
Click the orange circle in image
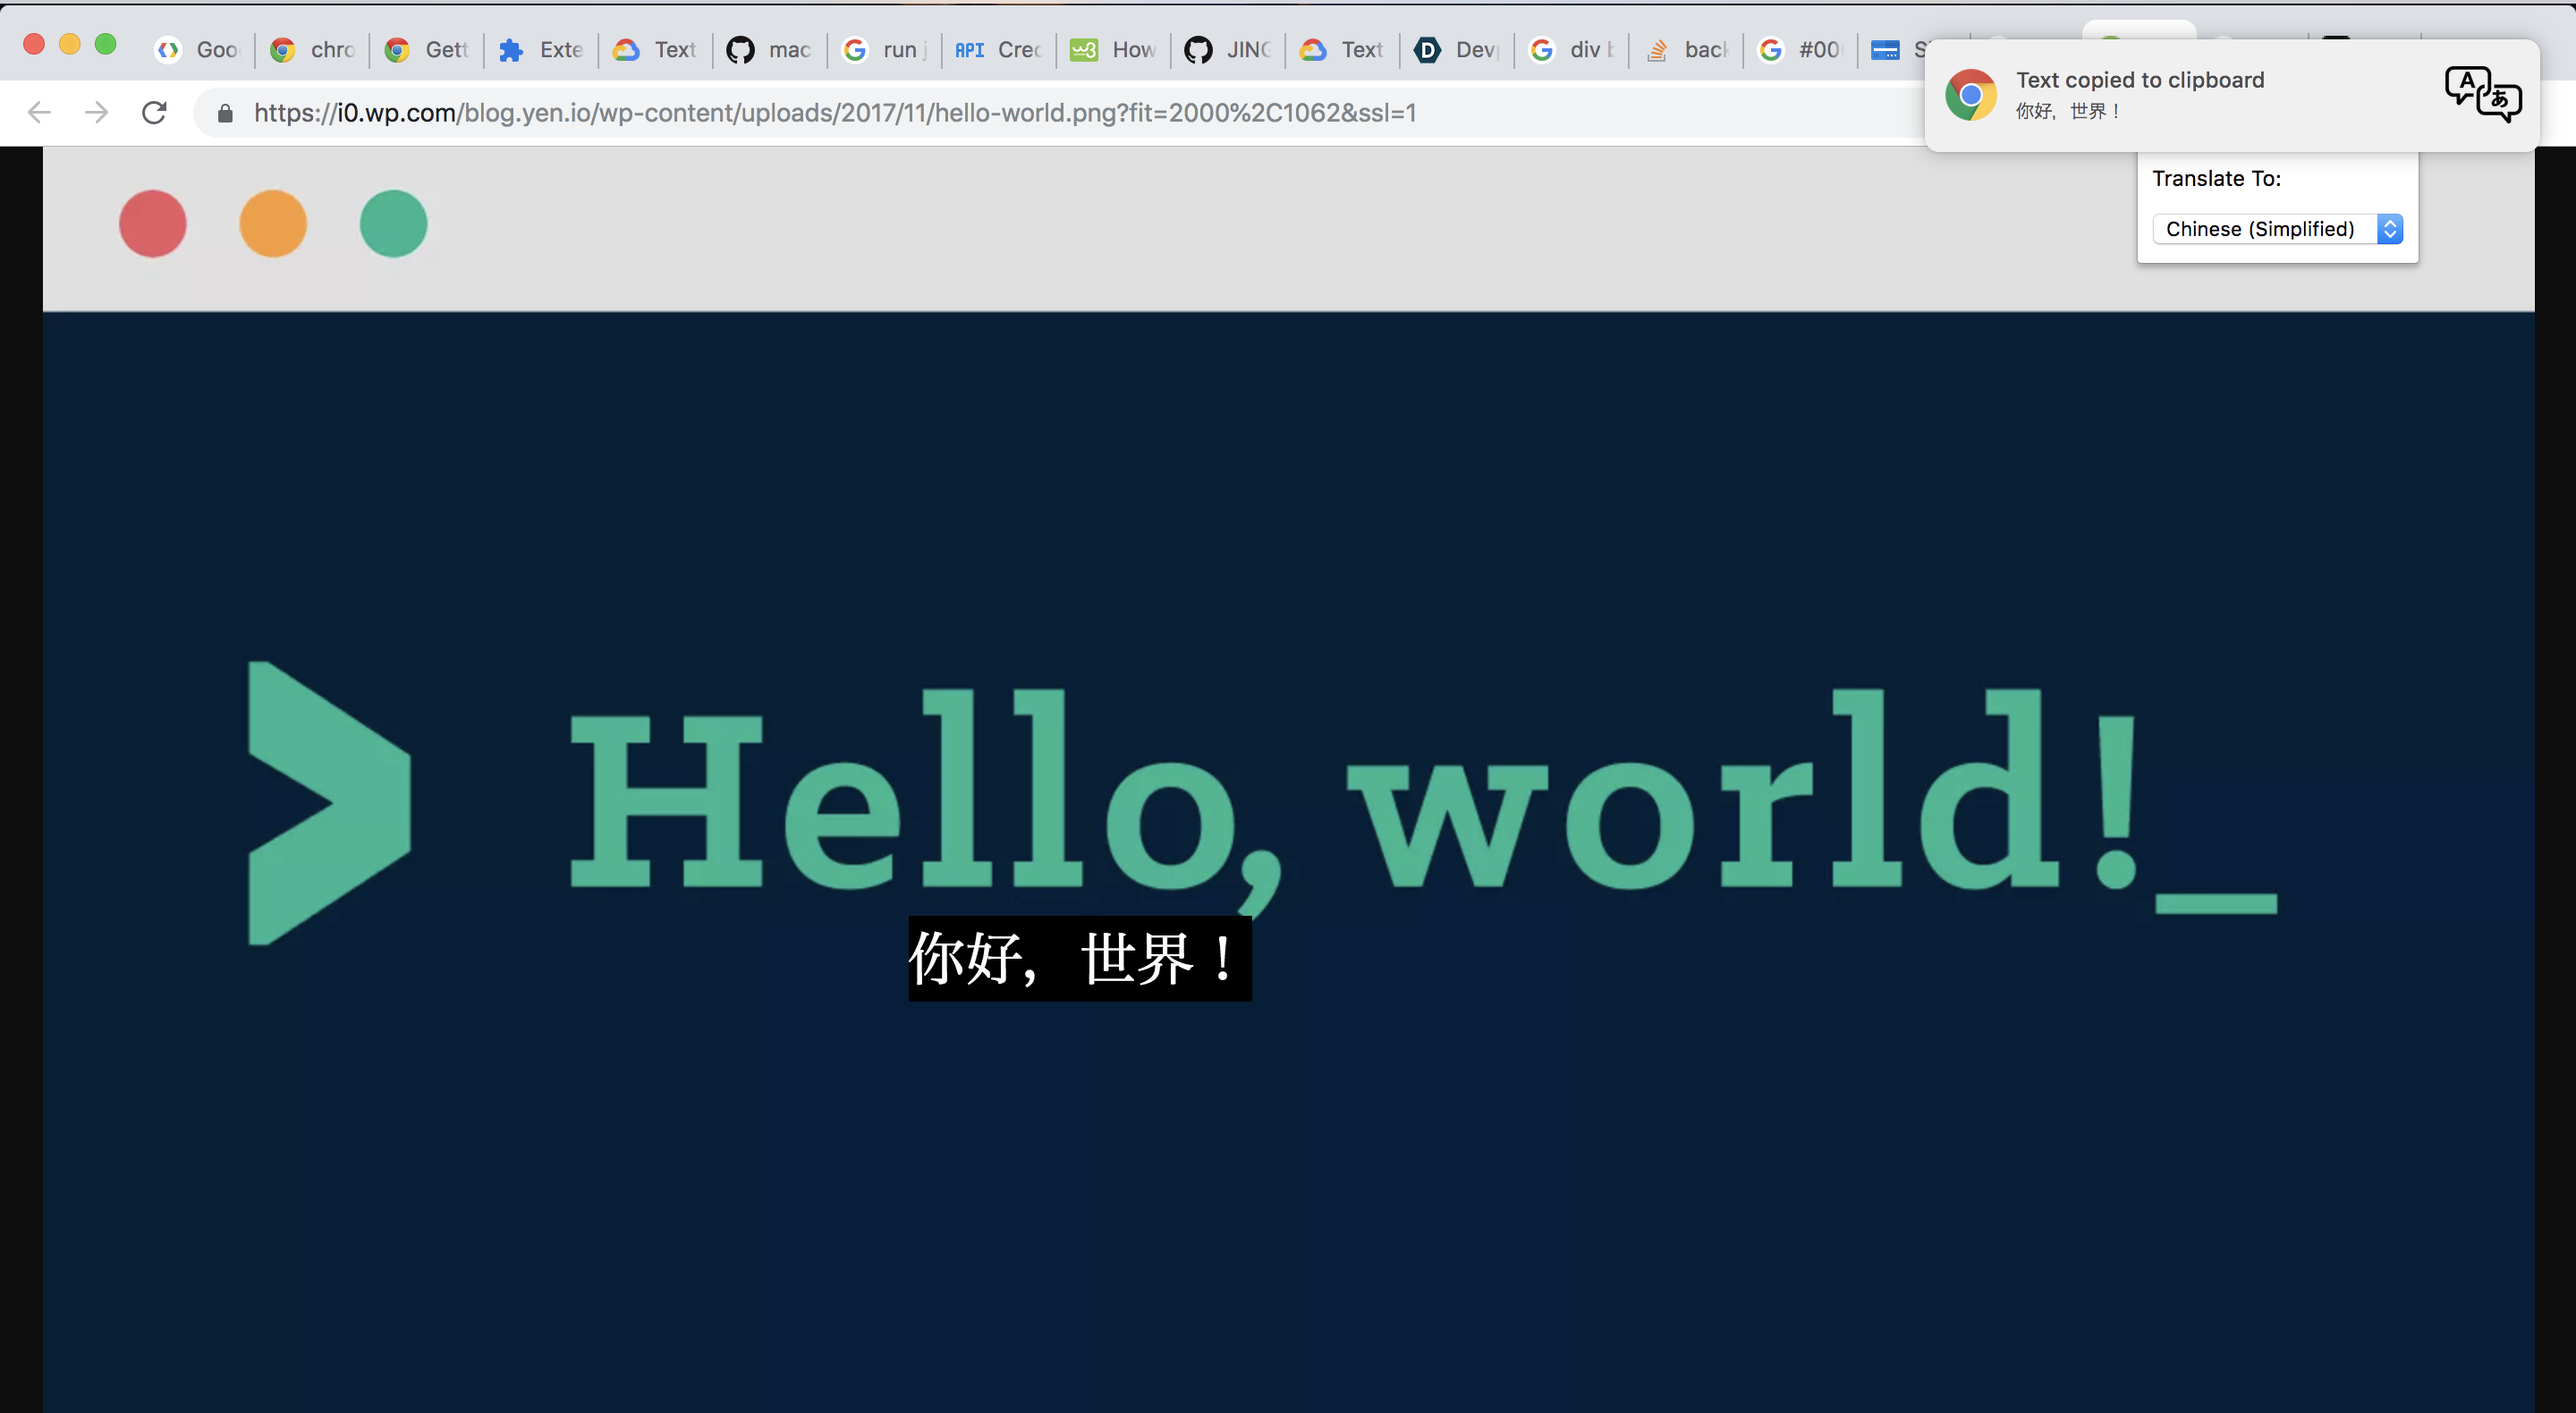pos(273,223)
